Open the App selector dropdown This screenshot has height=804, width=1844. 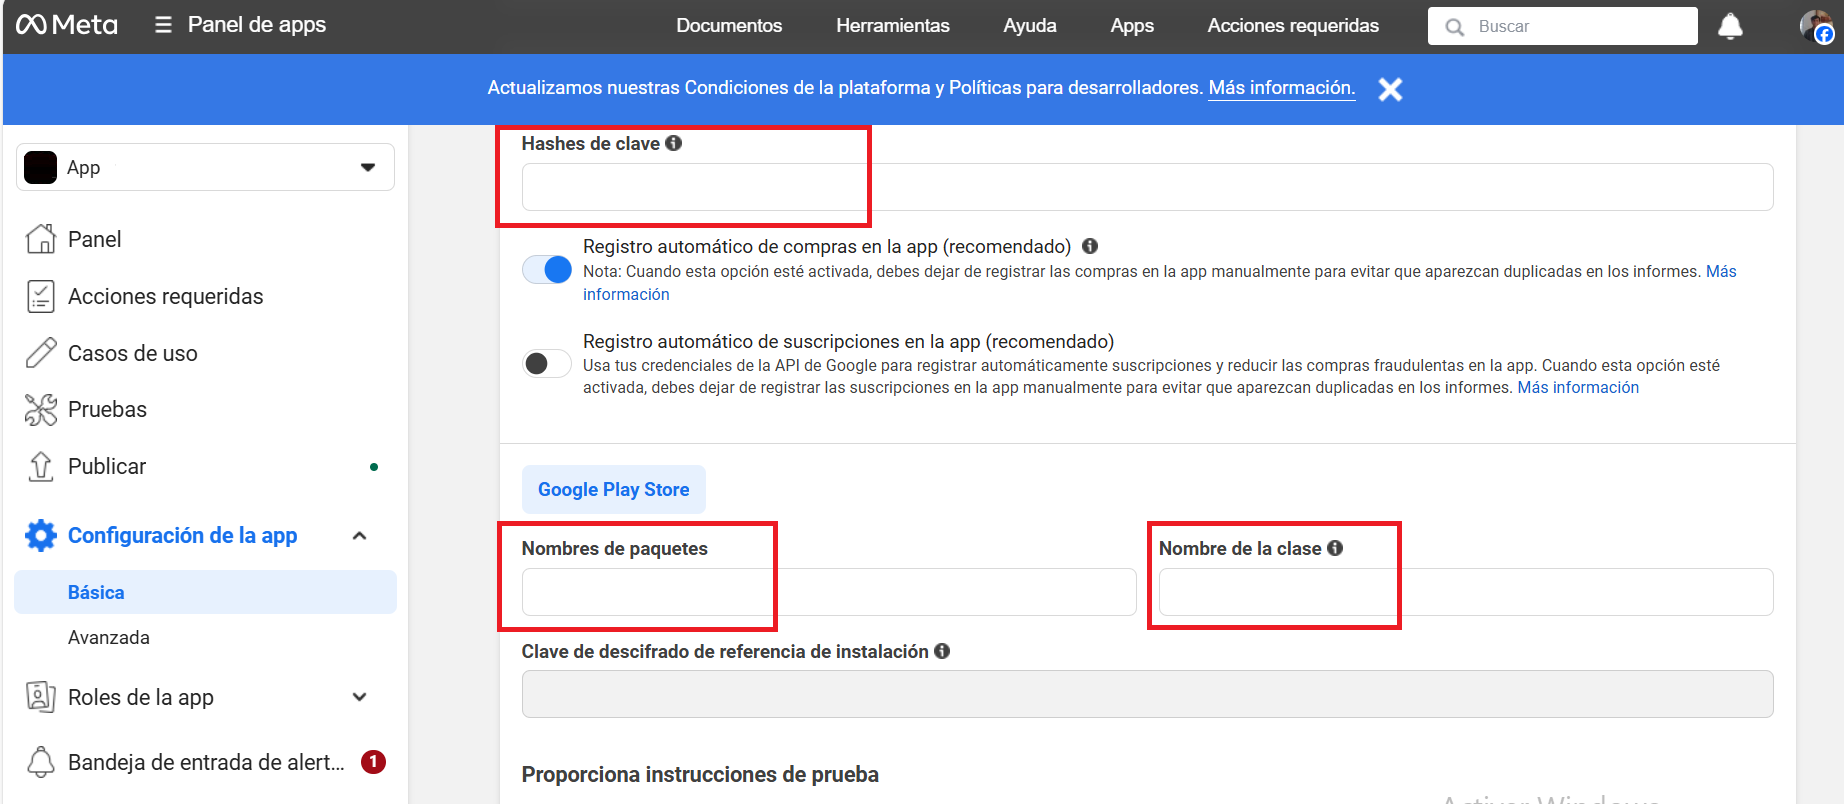point(205,167)
